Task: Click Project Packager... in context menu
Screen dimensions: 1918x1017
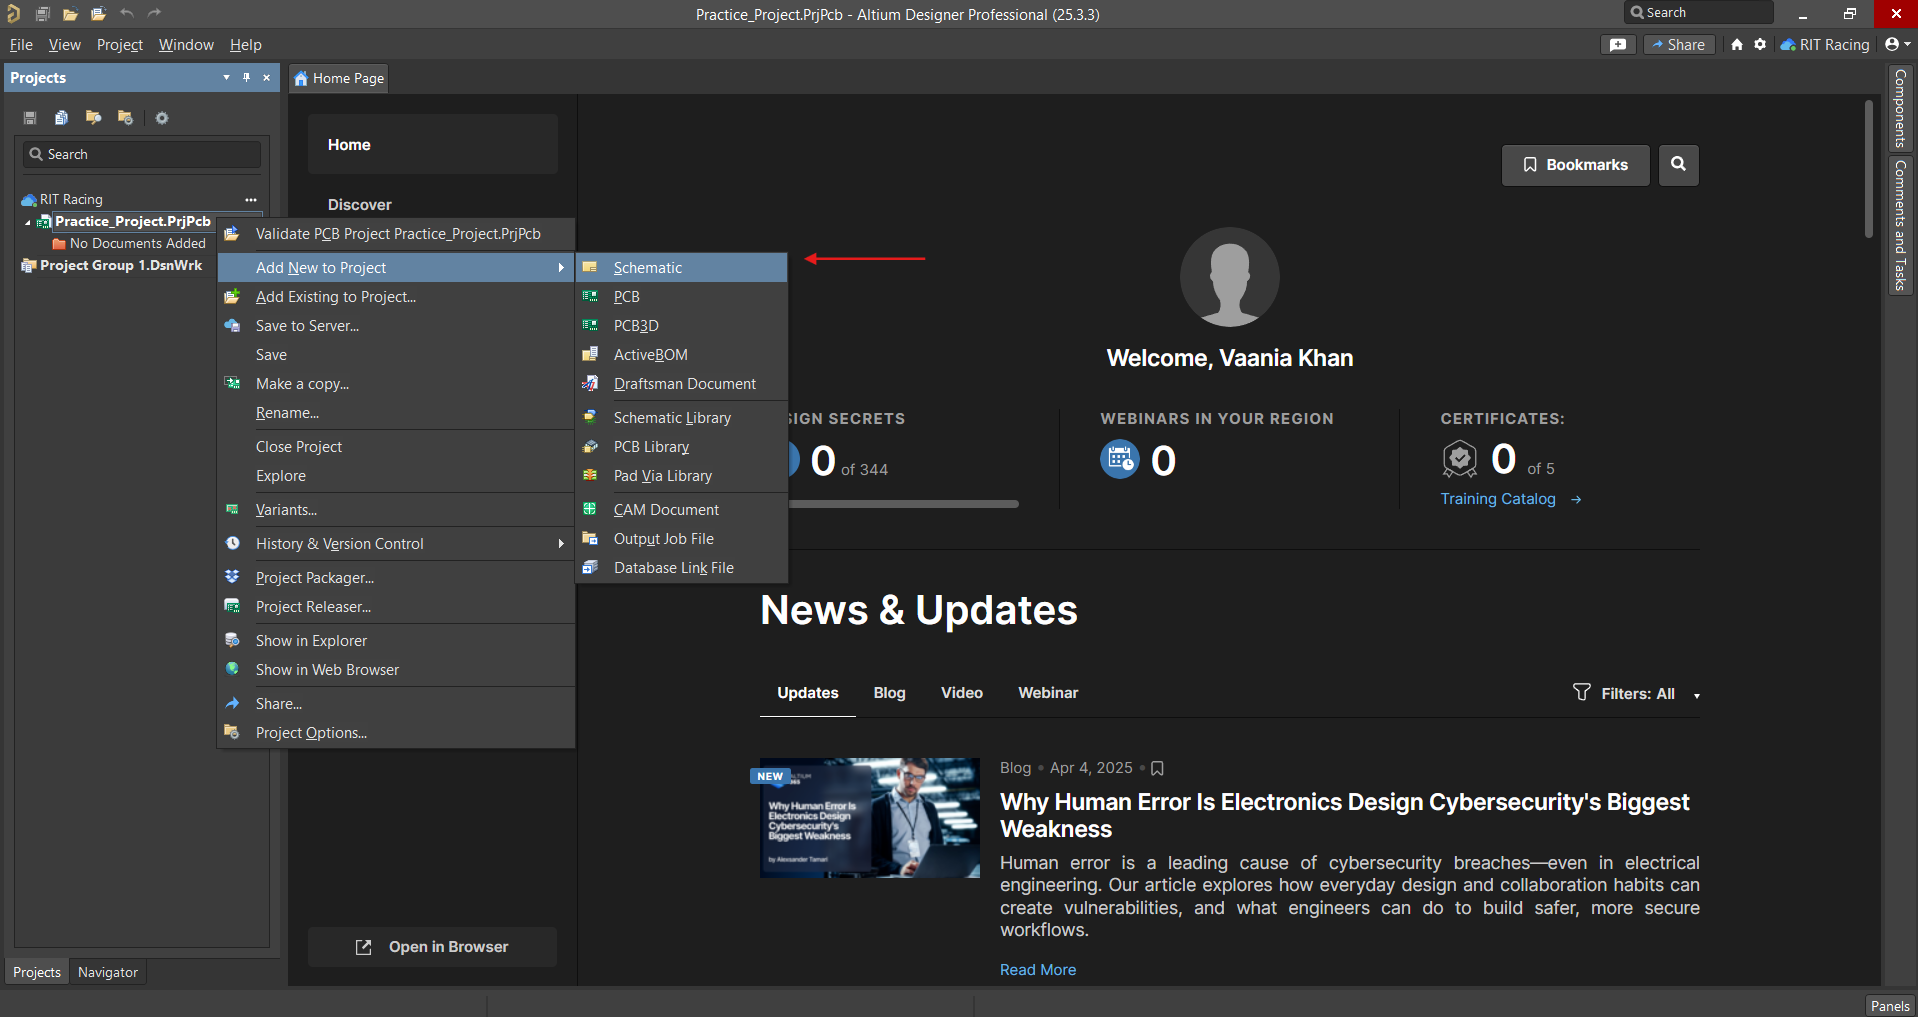Action: pyautogui.click(x=396, y=578)
